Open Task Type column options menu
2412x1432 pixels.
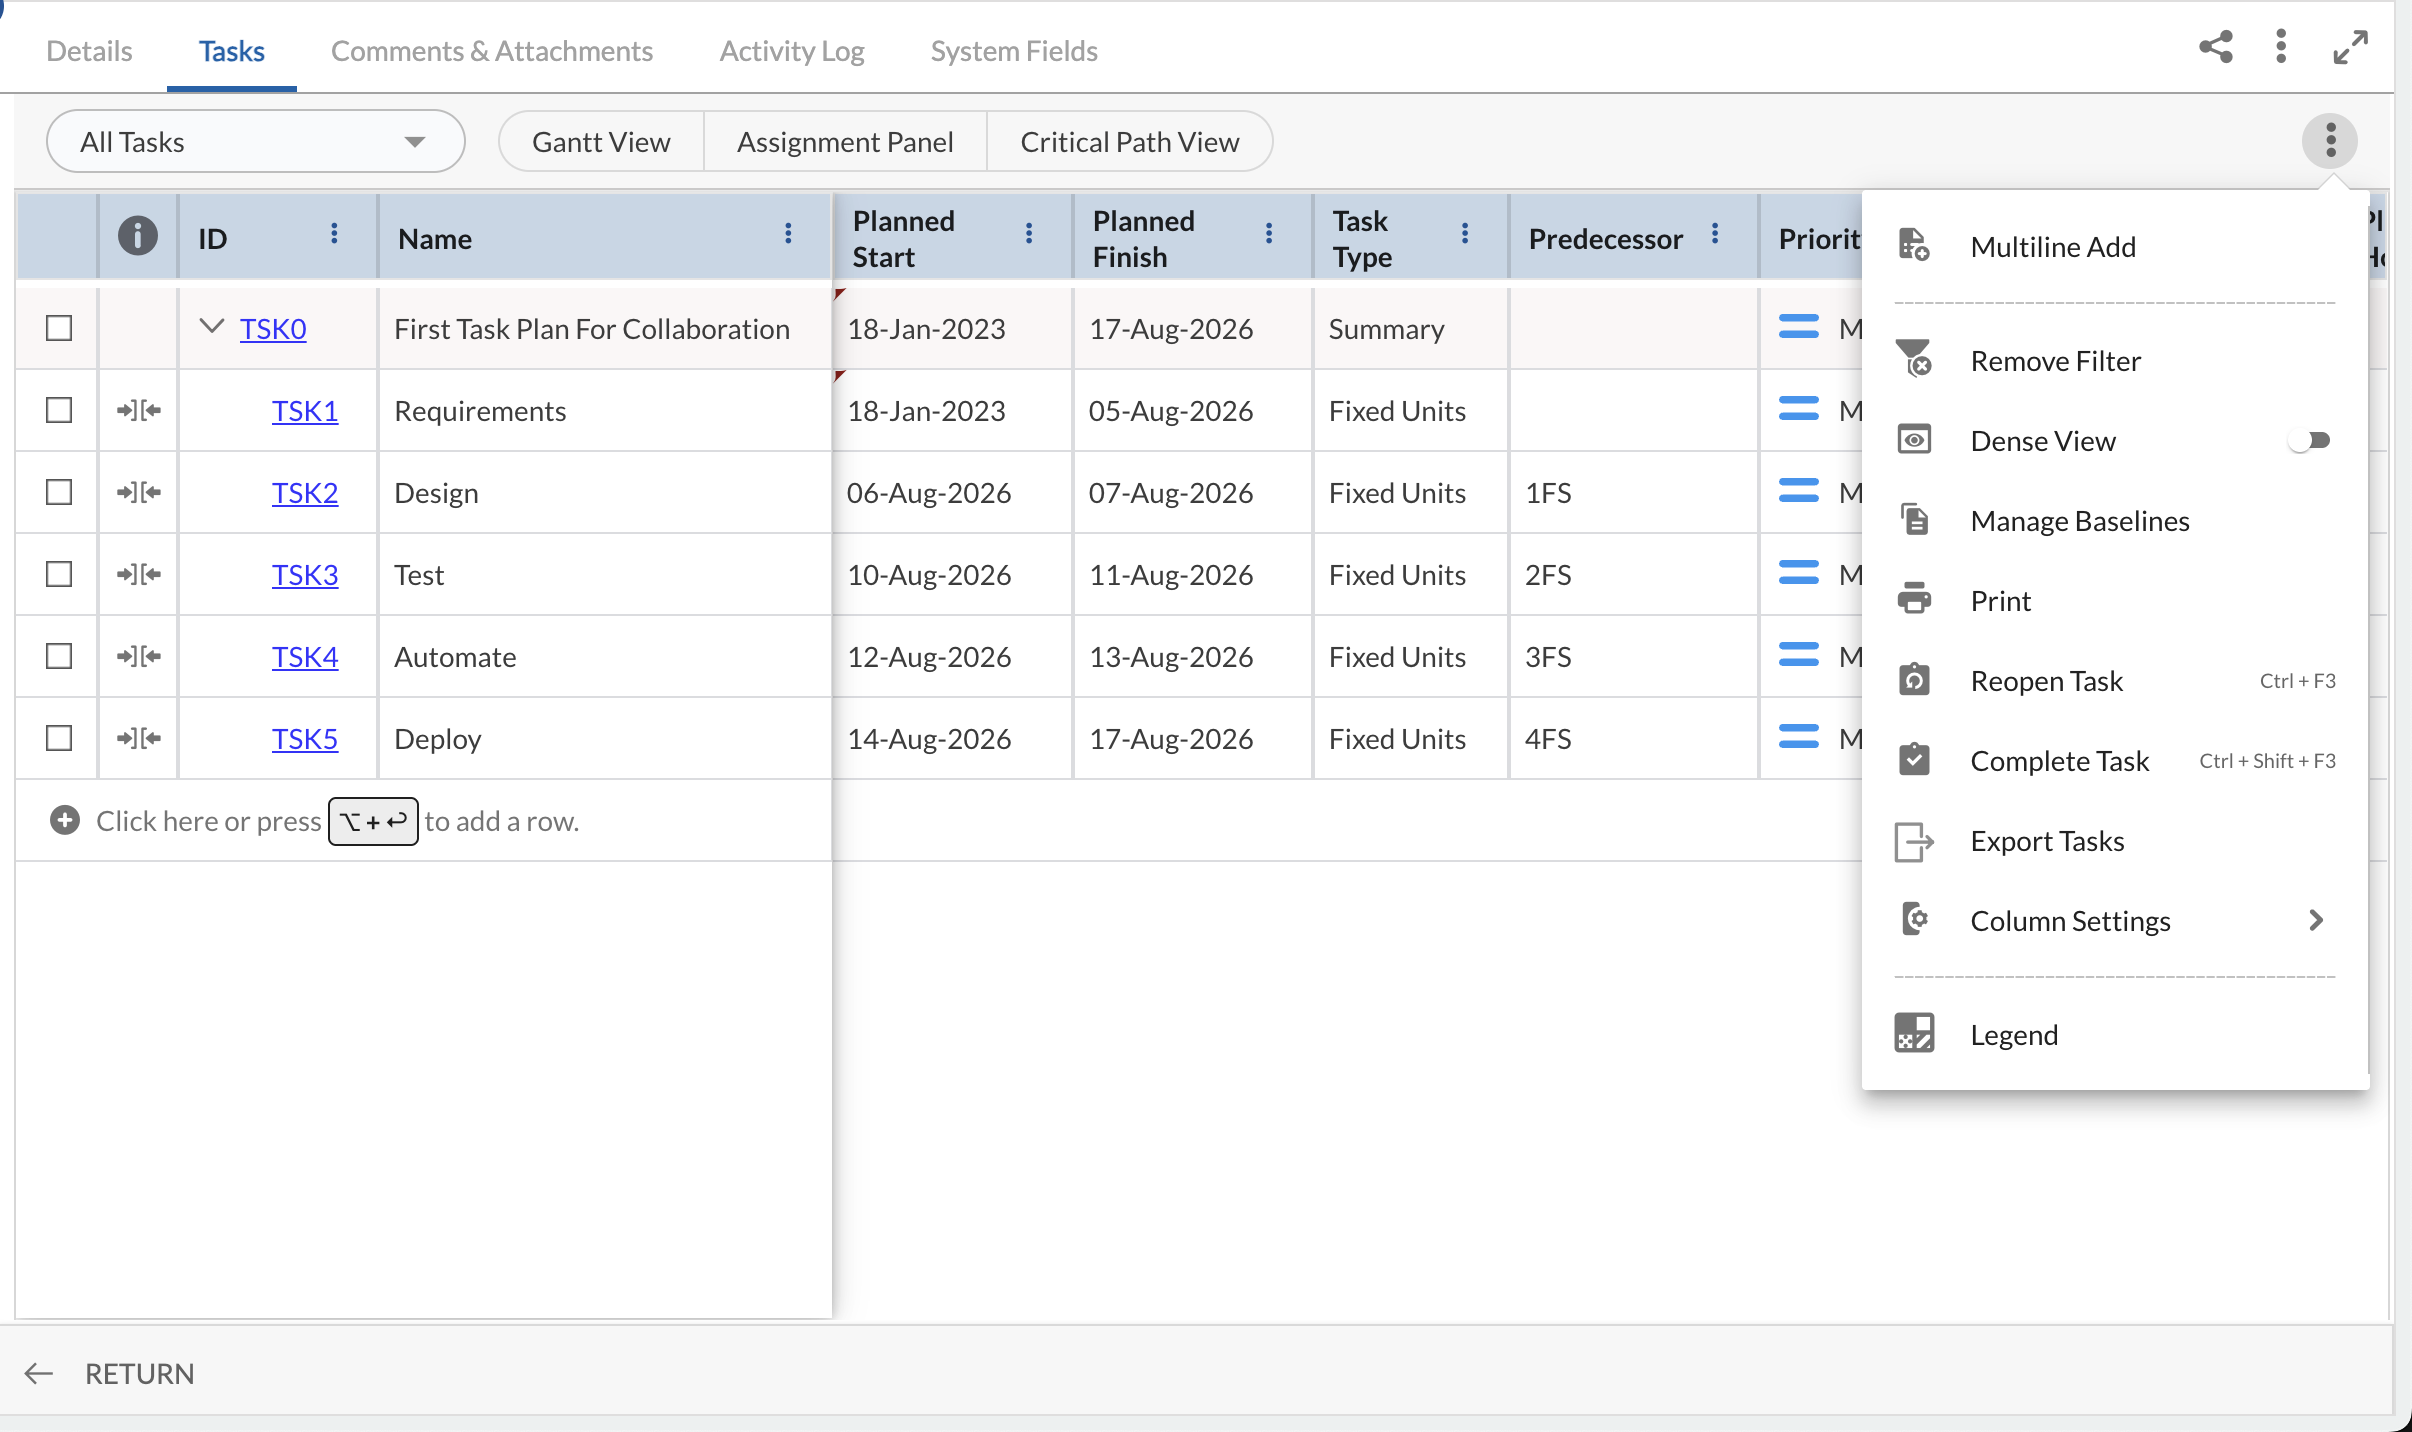1465,234
